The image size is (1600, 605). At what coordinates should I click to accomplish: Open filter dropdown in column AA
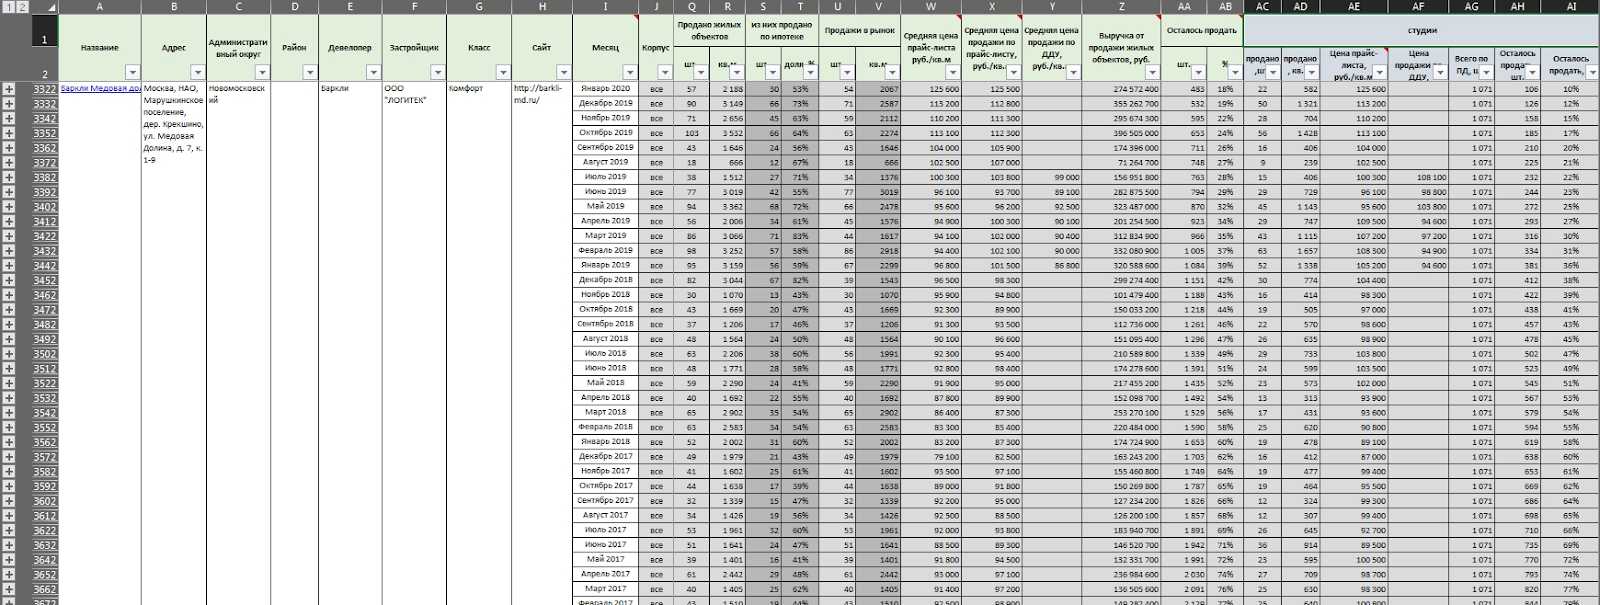pos(1200,73)
